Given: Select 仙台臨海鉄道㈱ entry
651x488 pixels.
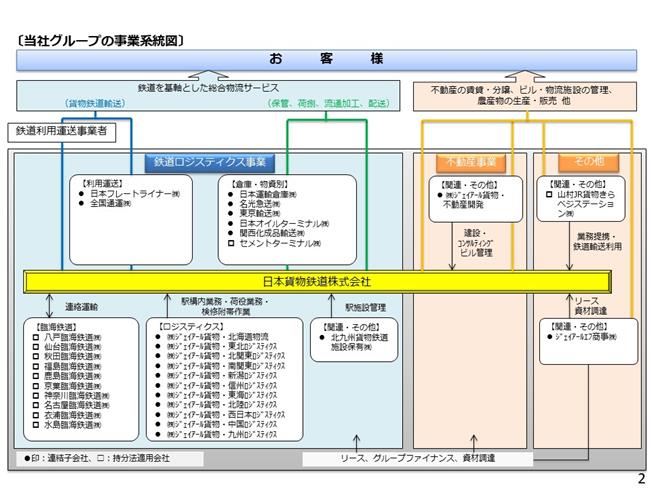Looking at the screenshot, I should (67, 347).
